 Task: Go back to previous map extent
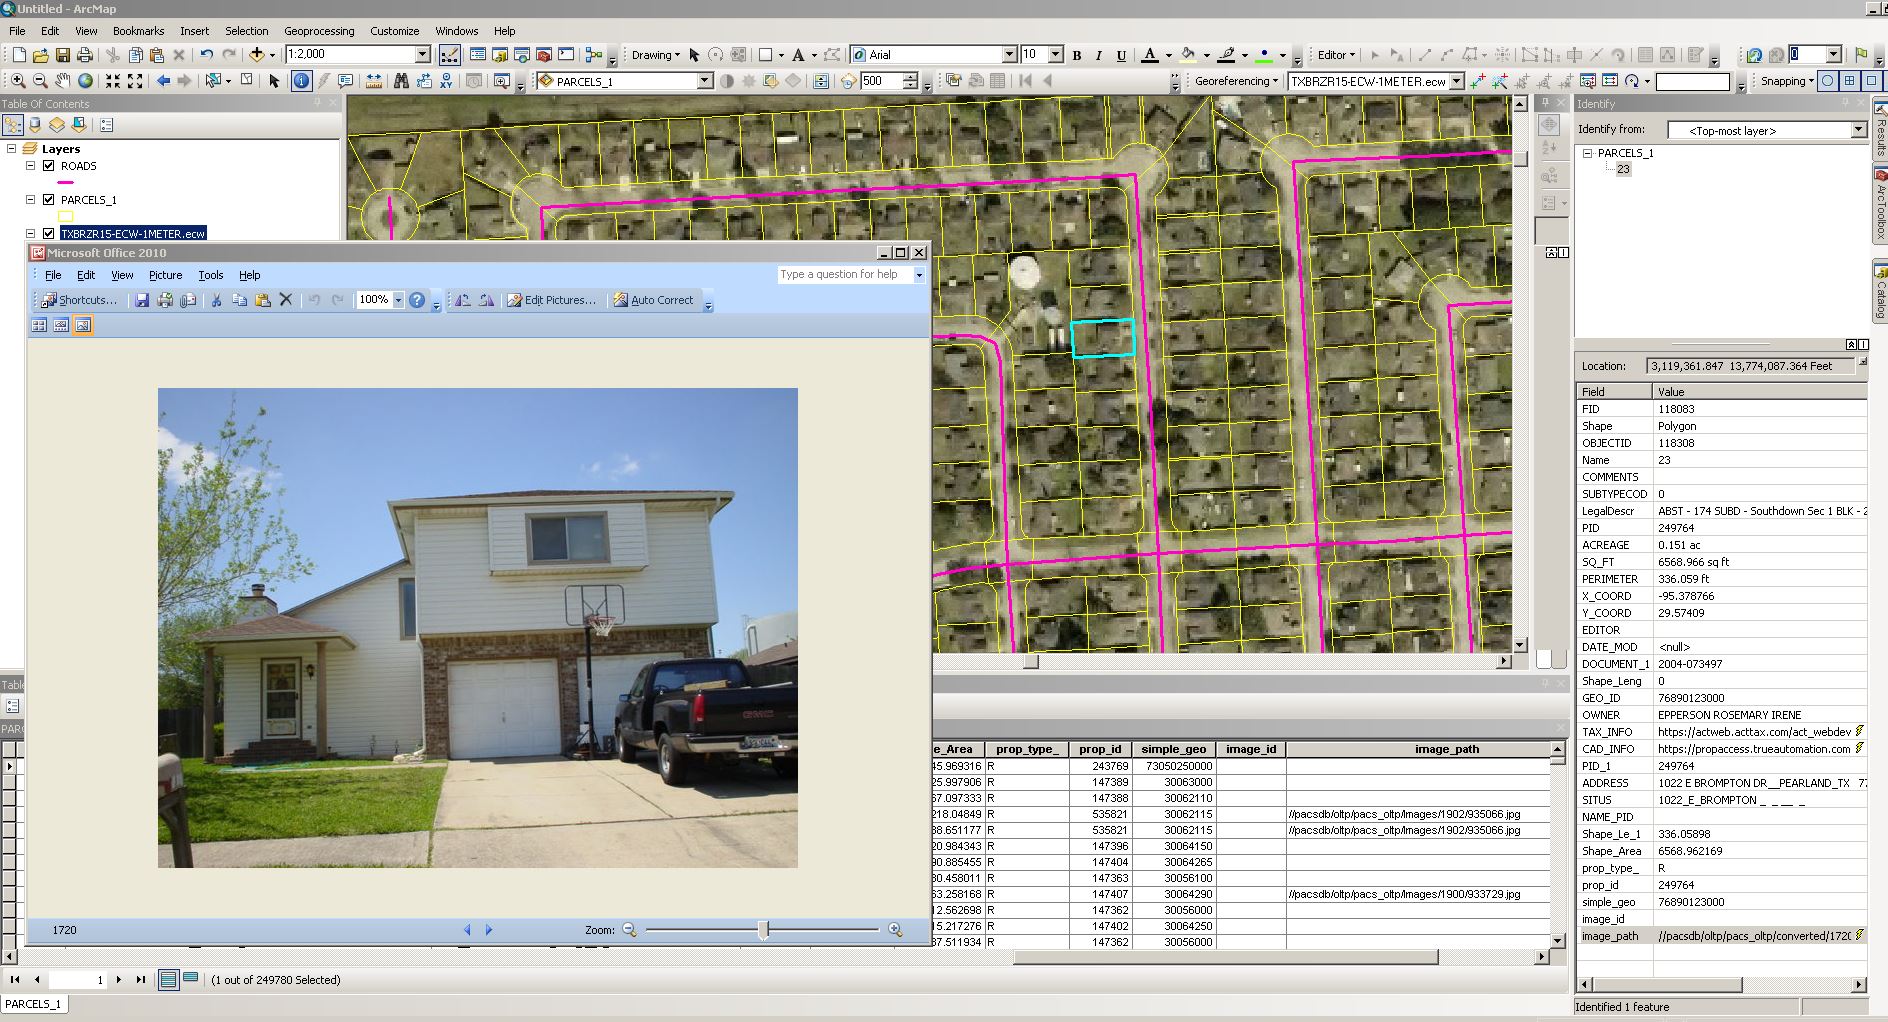[163, 81]
